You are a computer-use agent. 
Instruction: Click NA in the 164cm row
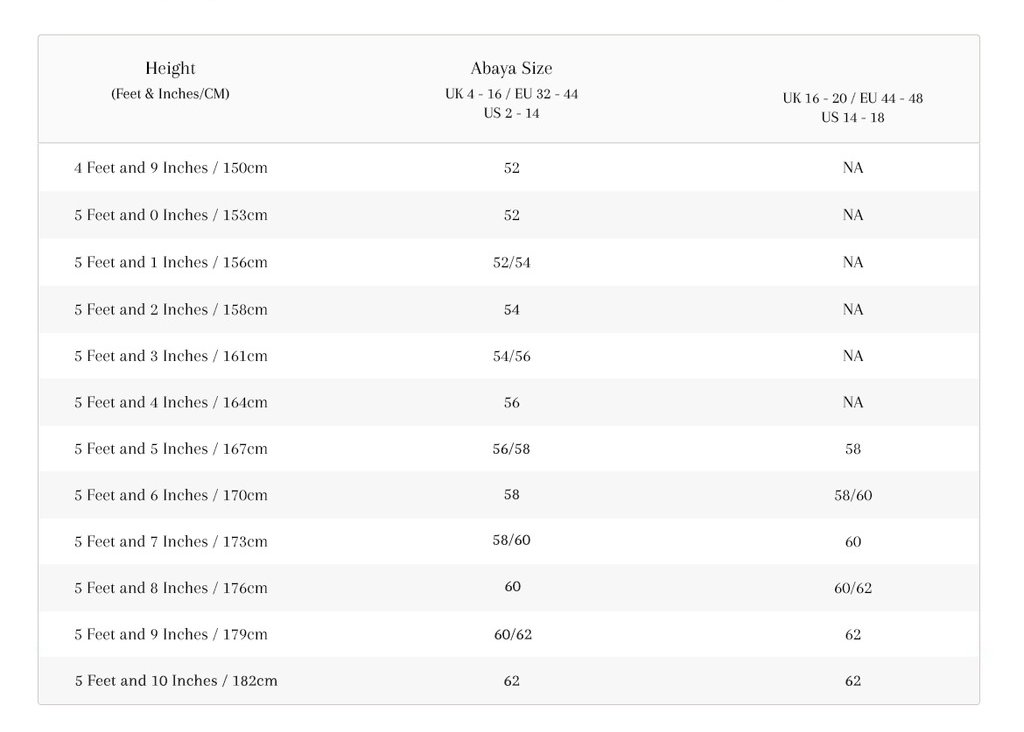(853, 402)
